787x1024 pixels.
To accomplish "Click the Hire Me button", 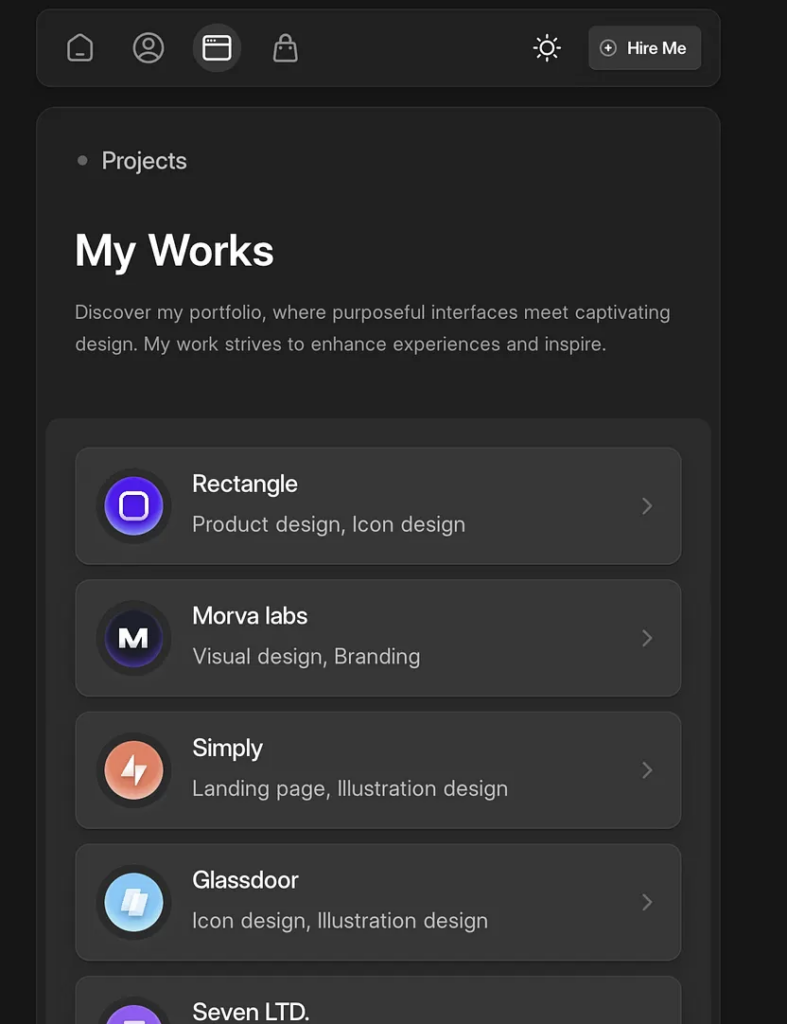I will (x=645, y=48).
